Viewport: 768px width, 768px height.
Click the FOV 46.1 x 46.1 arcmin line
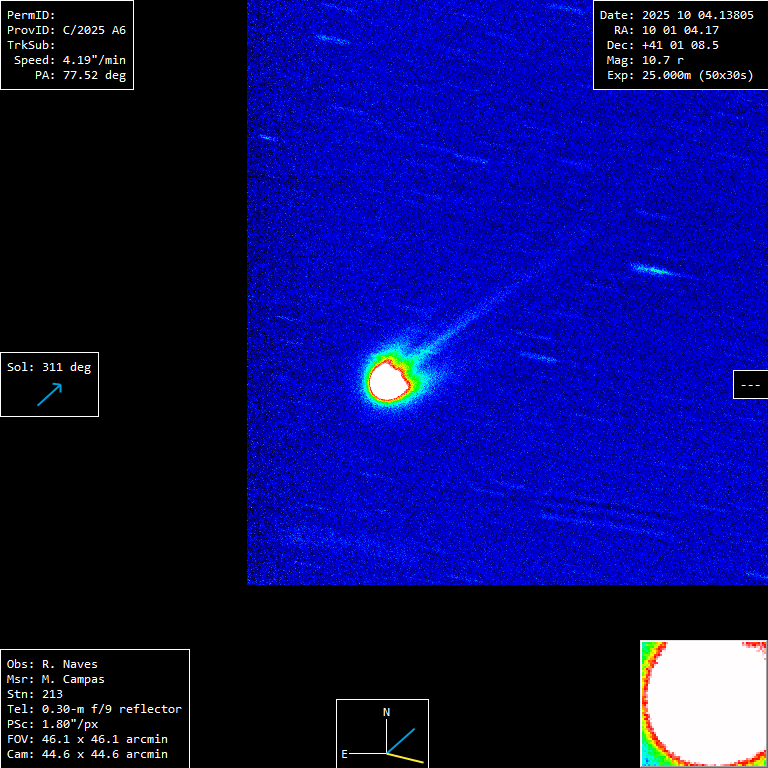pyautogui.click(x=87, y=739)
